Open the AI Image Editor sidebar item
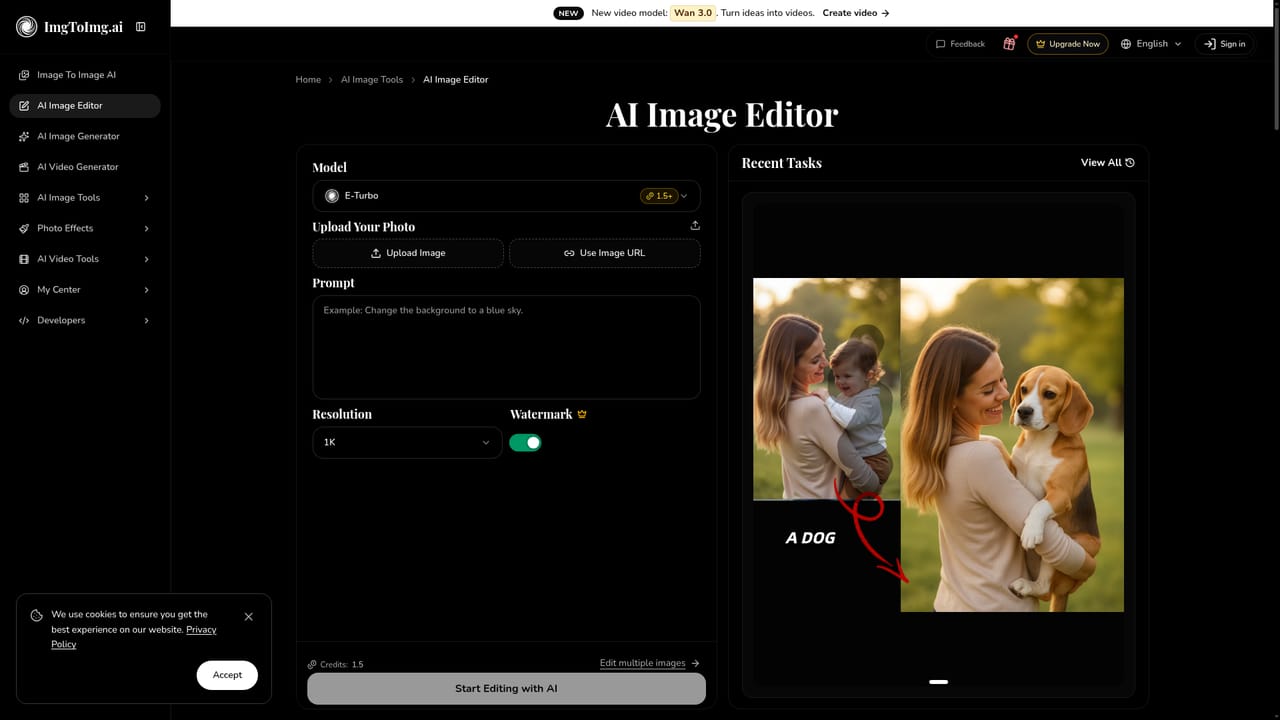This screenshot has width=1280, height=720. 85,106
